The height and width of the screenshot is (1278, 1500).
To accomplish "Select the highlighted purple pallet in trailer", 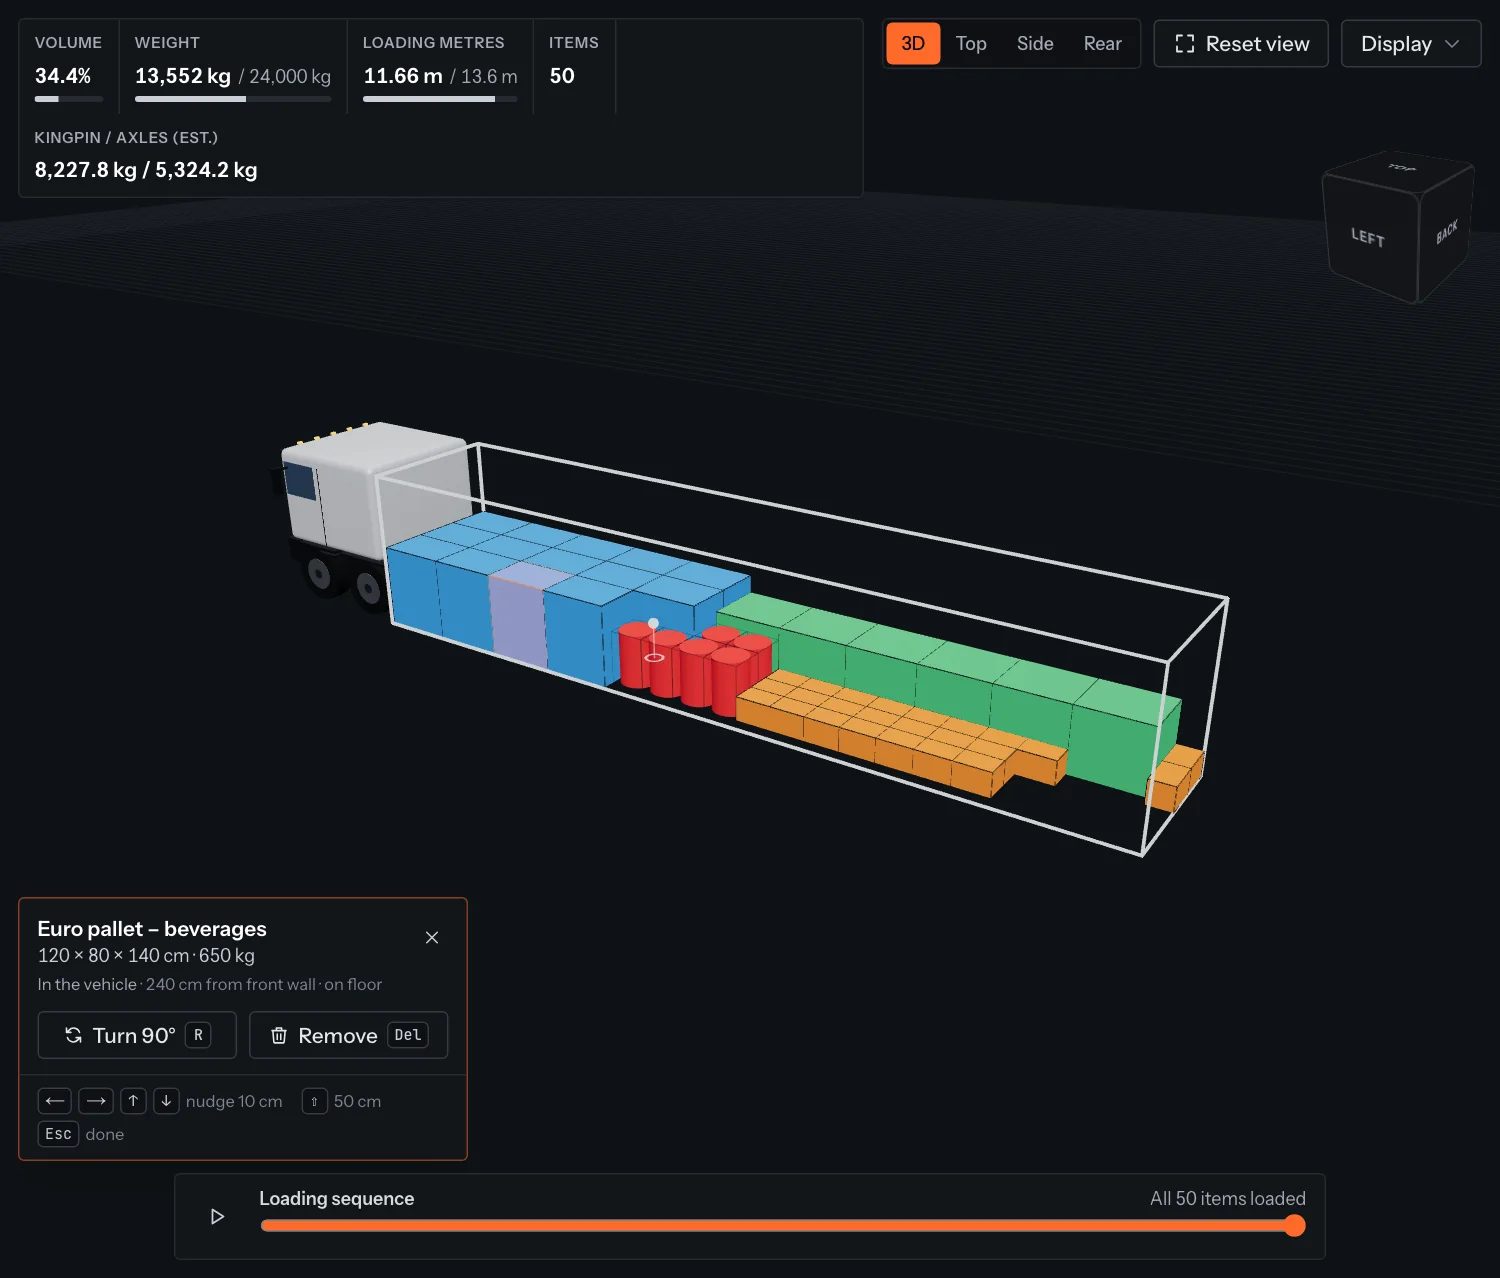I will (519, 615).
